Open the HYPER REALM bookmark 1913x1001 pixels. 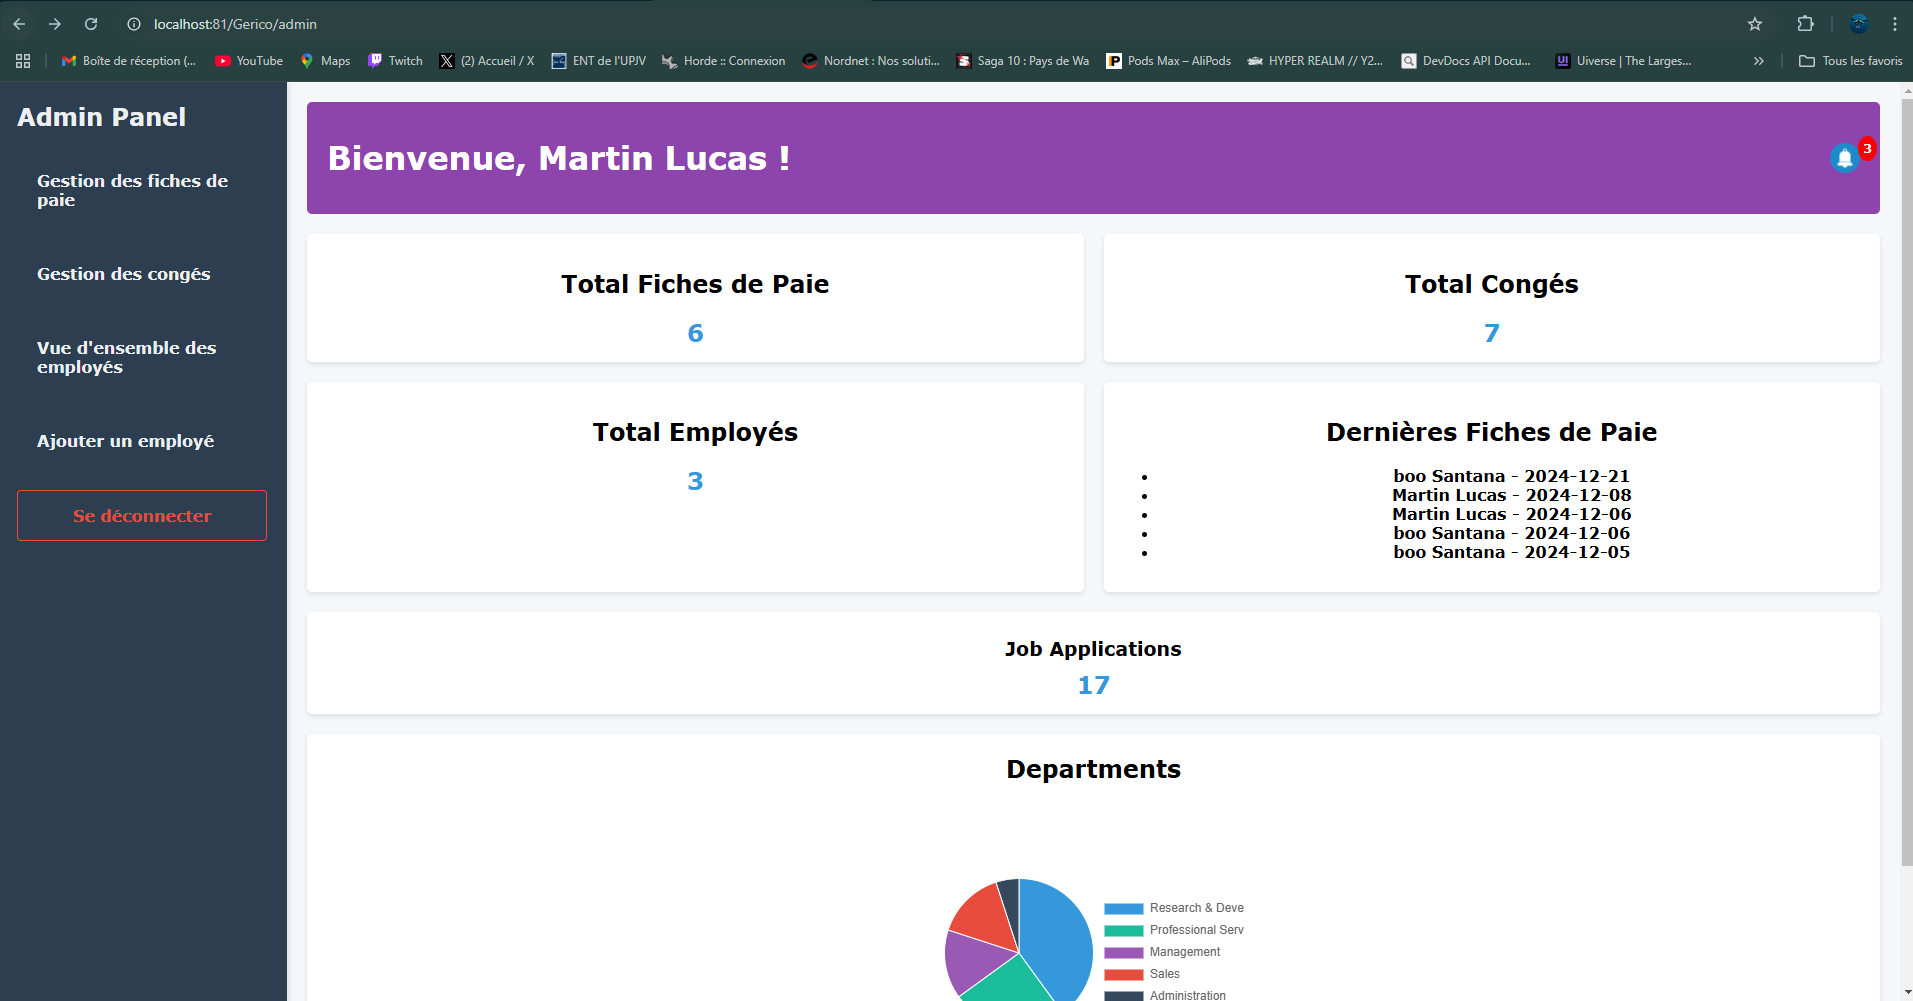[x=1315, y=61]
